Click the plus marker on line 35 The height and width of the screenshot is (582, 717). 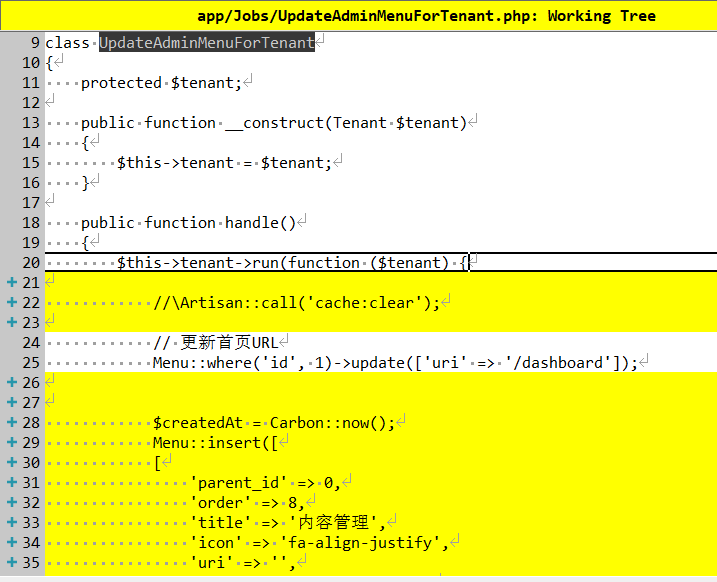click(12, 562)
